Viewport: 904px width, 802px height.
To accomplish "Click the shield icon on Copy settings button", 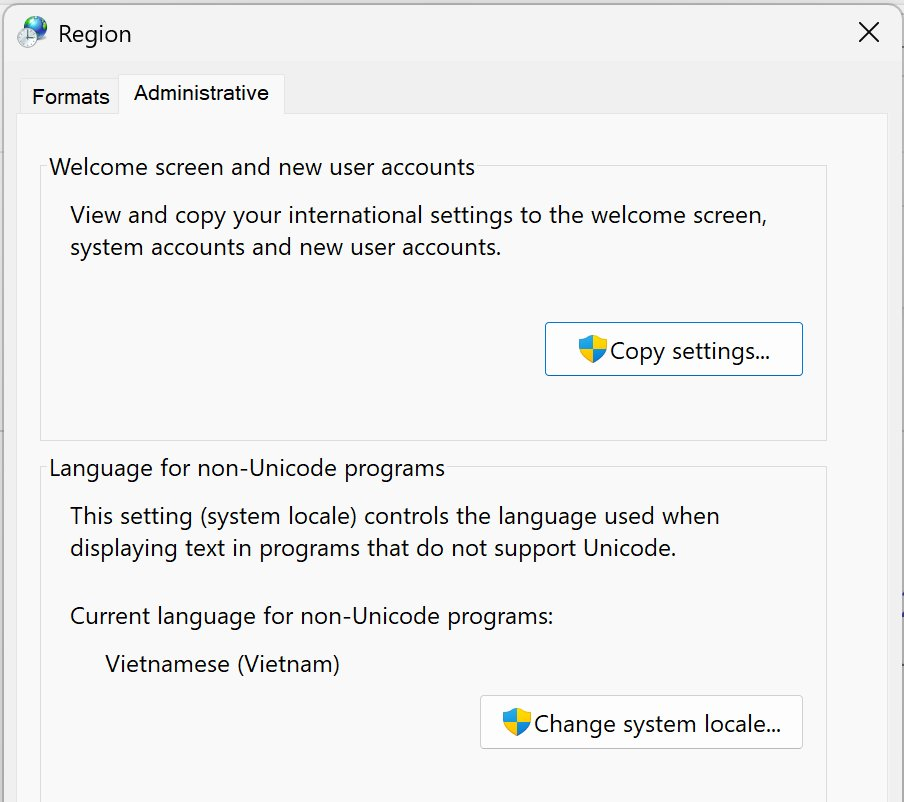I will point(592,349).
